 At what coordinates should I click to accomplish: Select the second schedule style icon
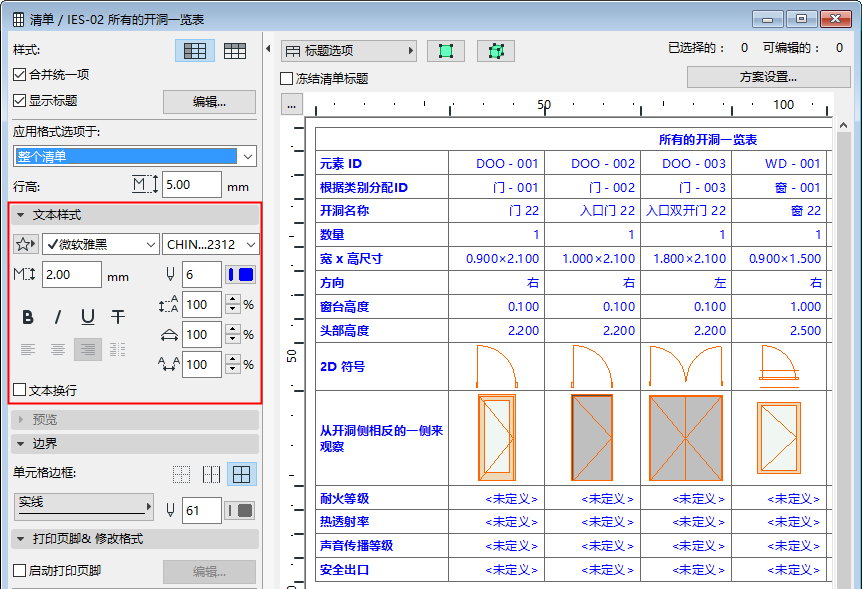point(235,51)
